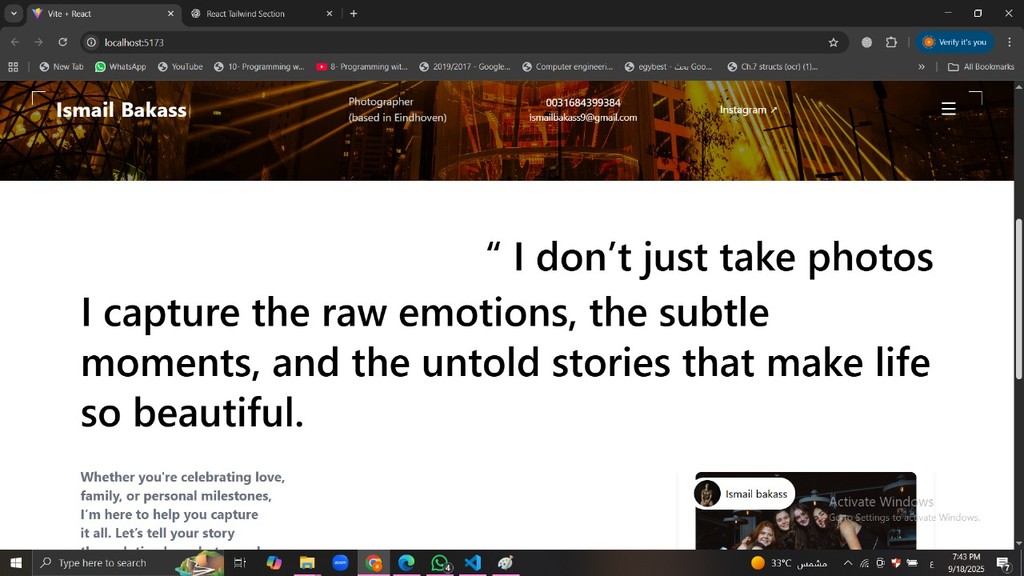Image resolution: width=1024 pixels, height=576 pixels.
Task: Click the Ismail bakass profile badge
Action: (744, 494)
